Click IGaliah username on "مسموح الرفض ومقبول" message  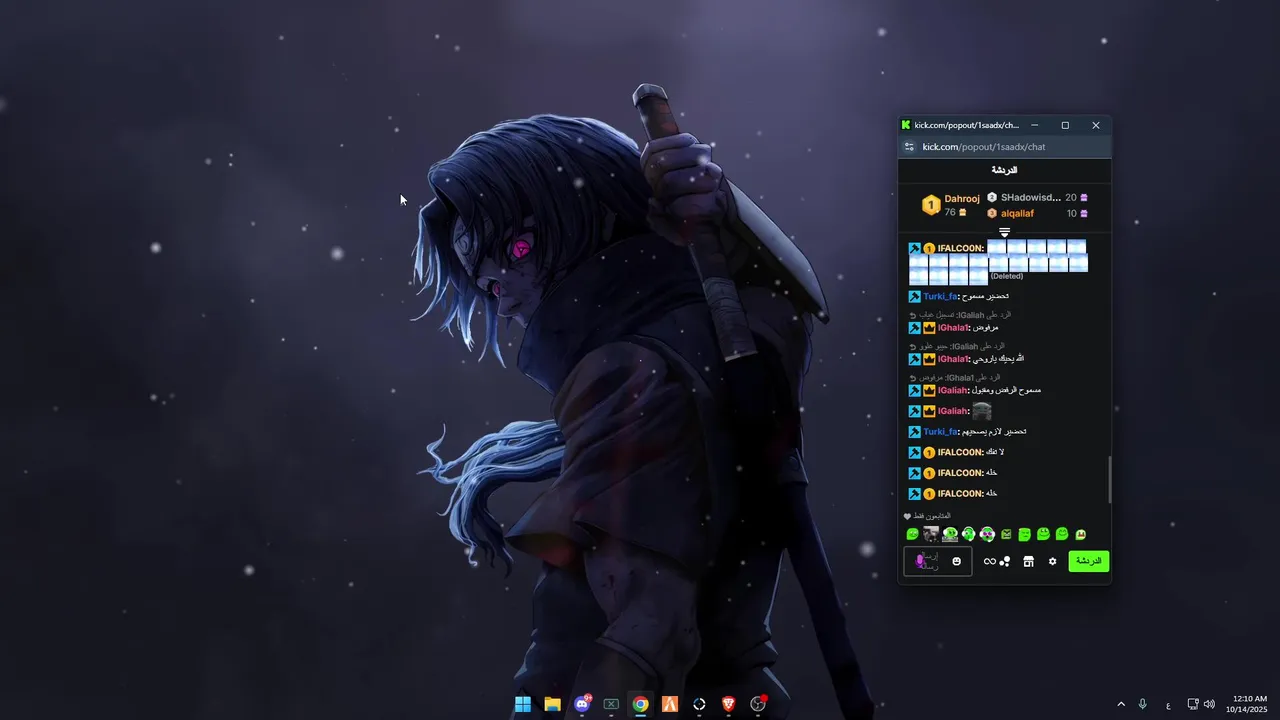tap(954, 390)
